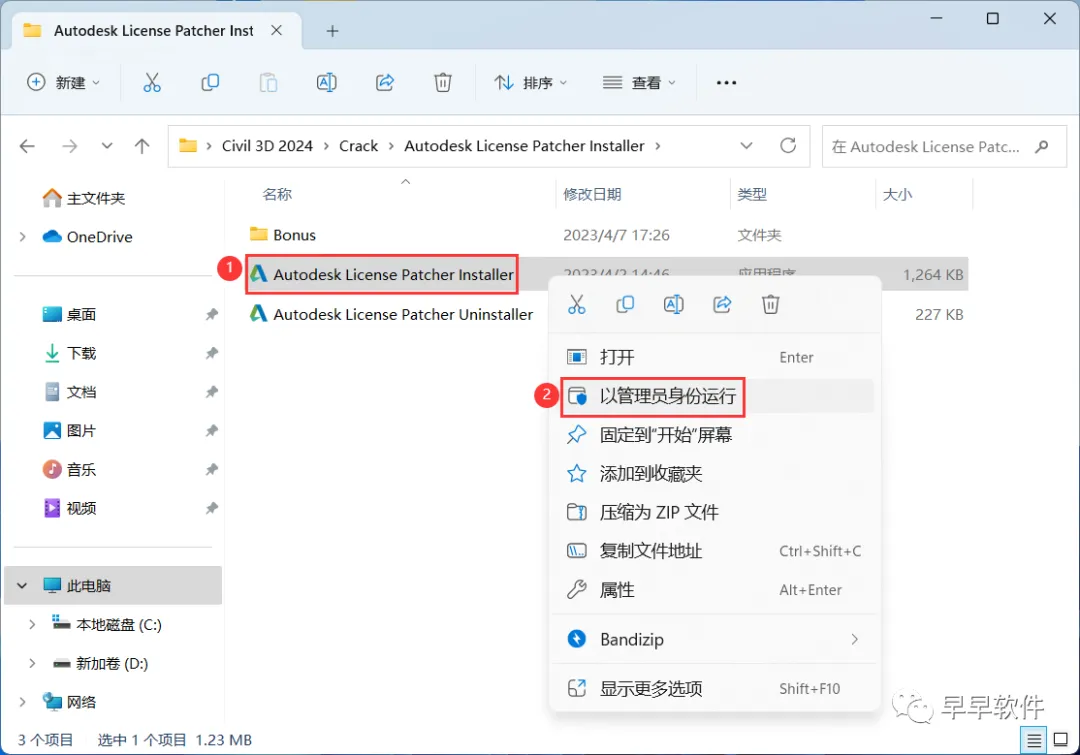This screenshot has height=755, width=1080.
Task: Expand the Bandizip submenu arrow
Action: (854, 639)
